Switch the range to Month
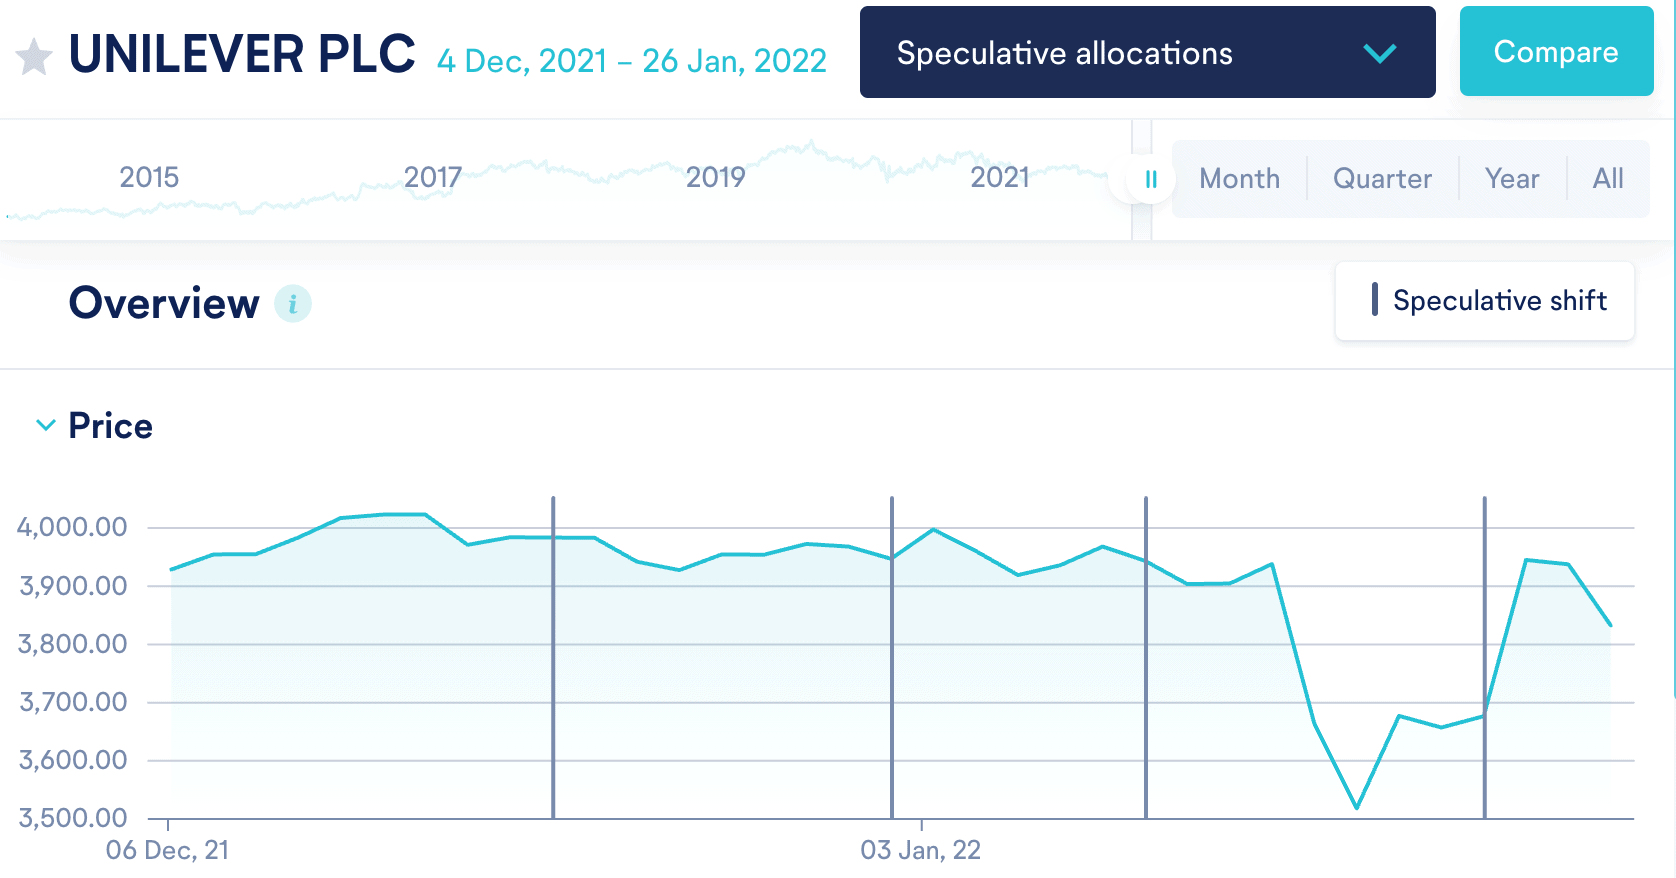Viewport: 1676px width, 878px height. coord(1239,179)
